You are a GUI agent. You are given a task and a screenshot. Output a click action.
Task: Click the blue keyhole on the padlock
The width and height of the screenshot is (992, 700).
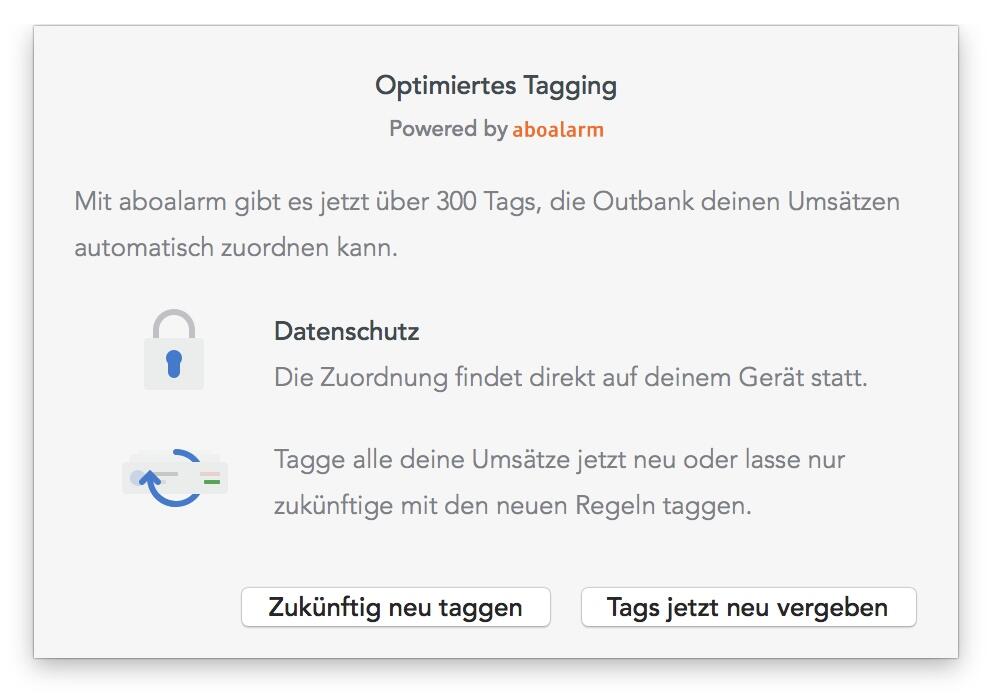(x=174, y=364)
